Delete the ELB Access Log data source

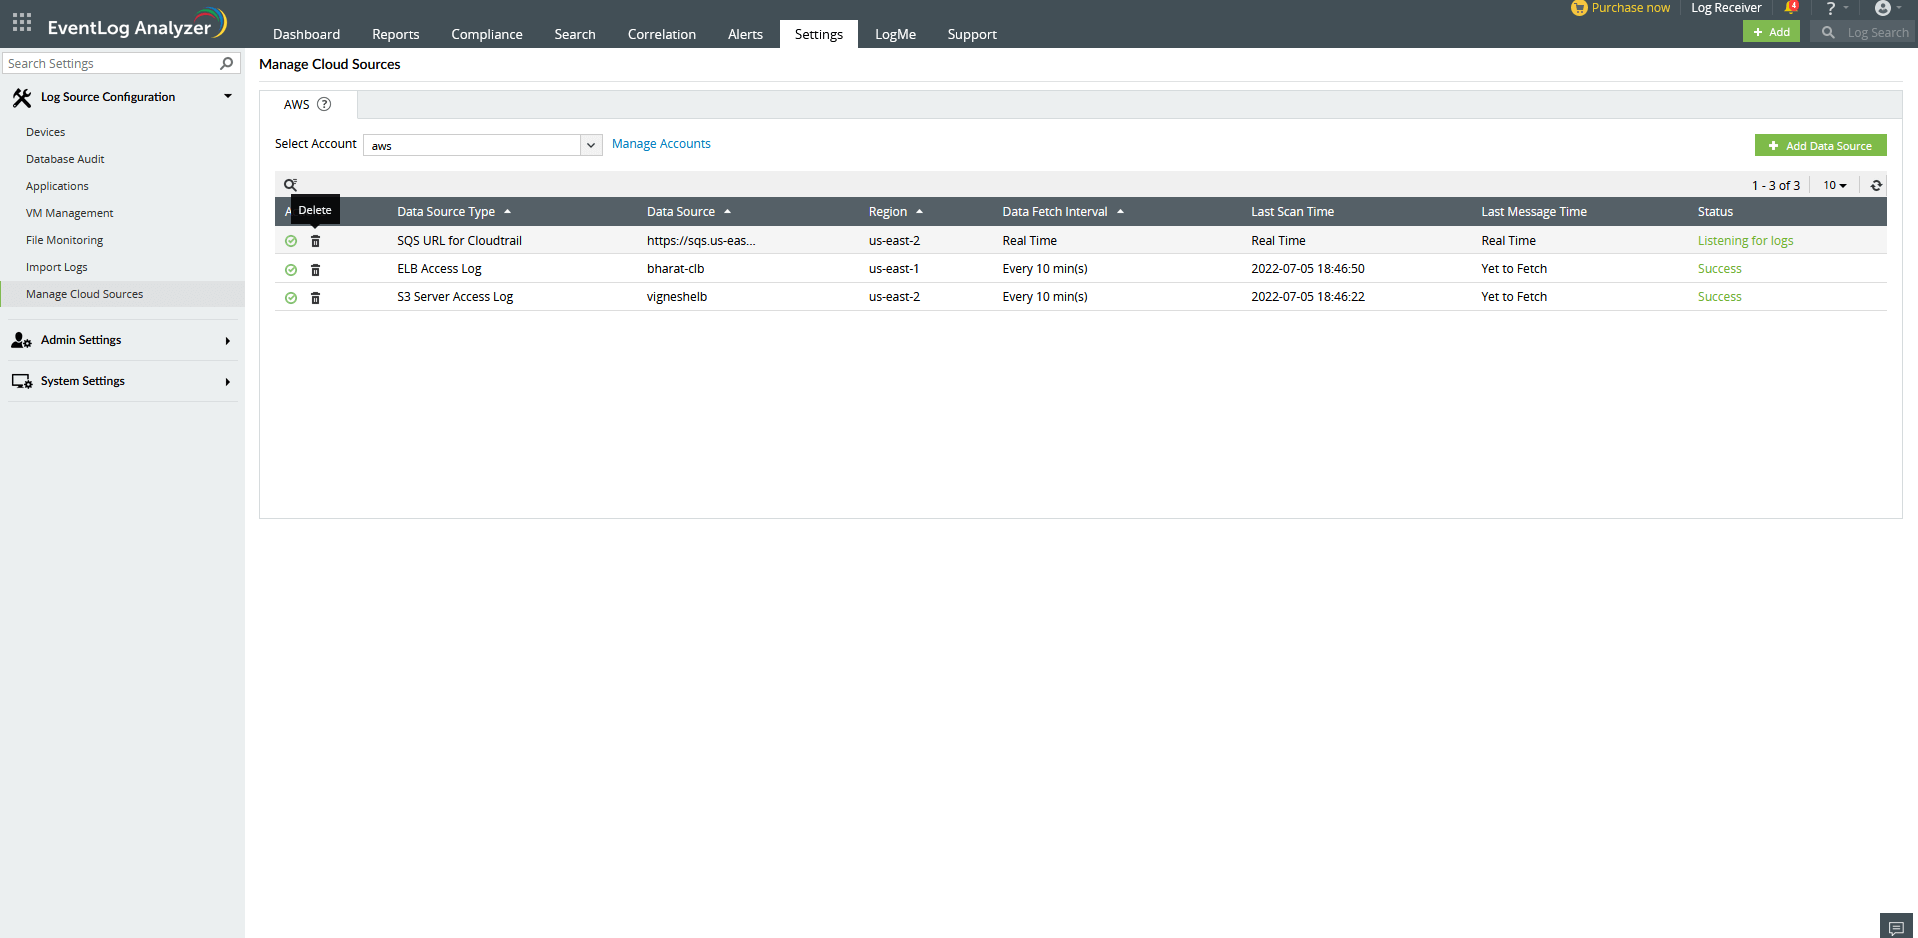[x=315, y=269]
